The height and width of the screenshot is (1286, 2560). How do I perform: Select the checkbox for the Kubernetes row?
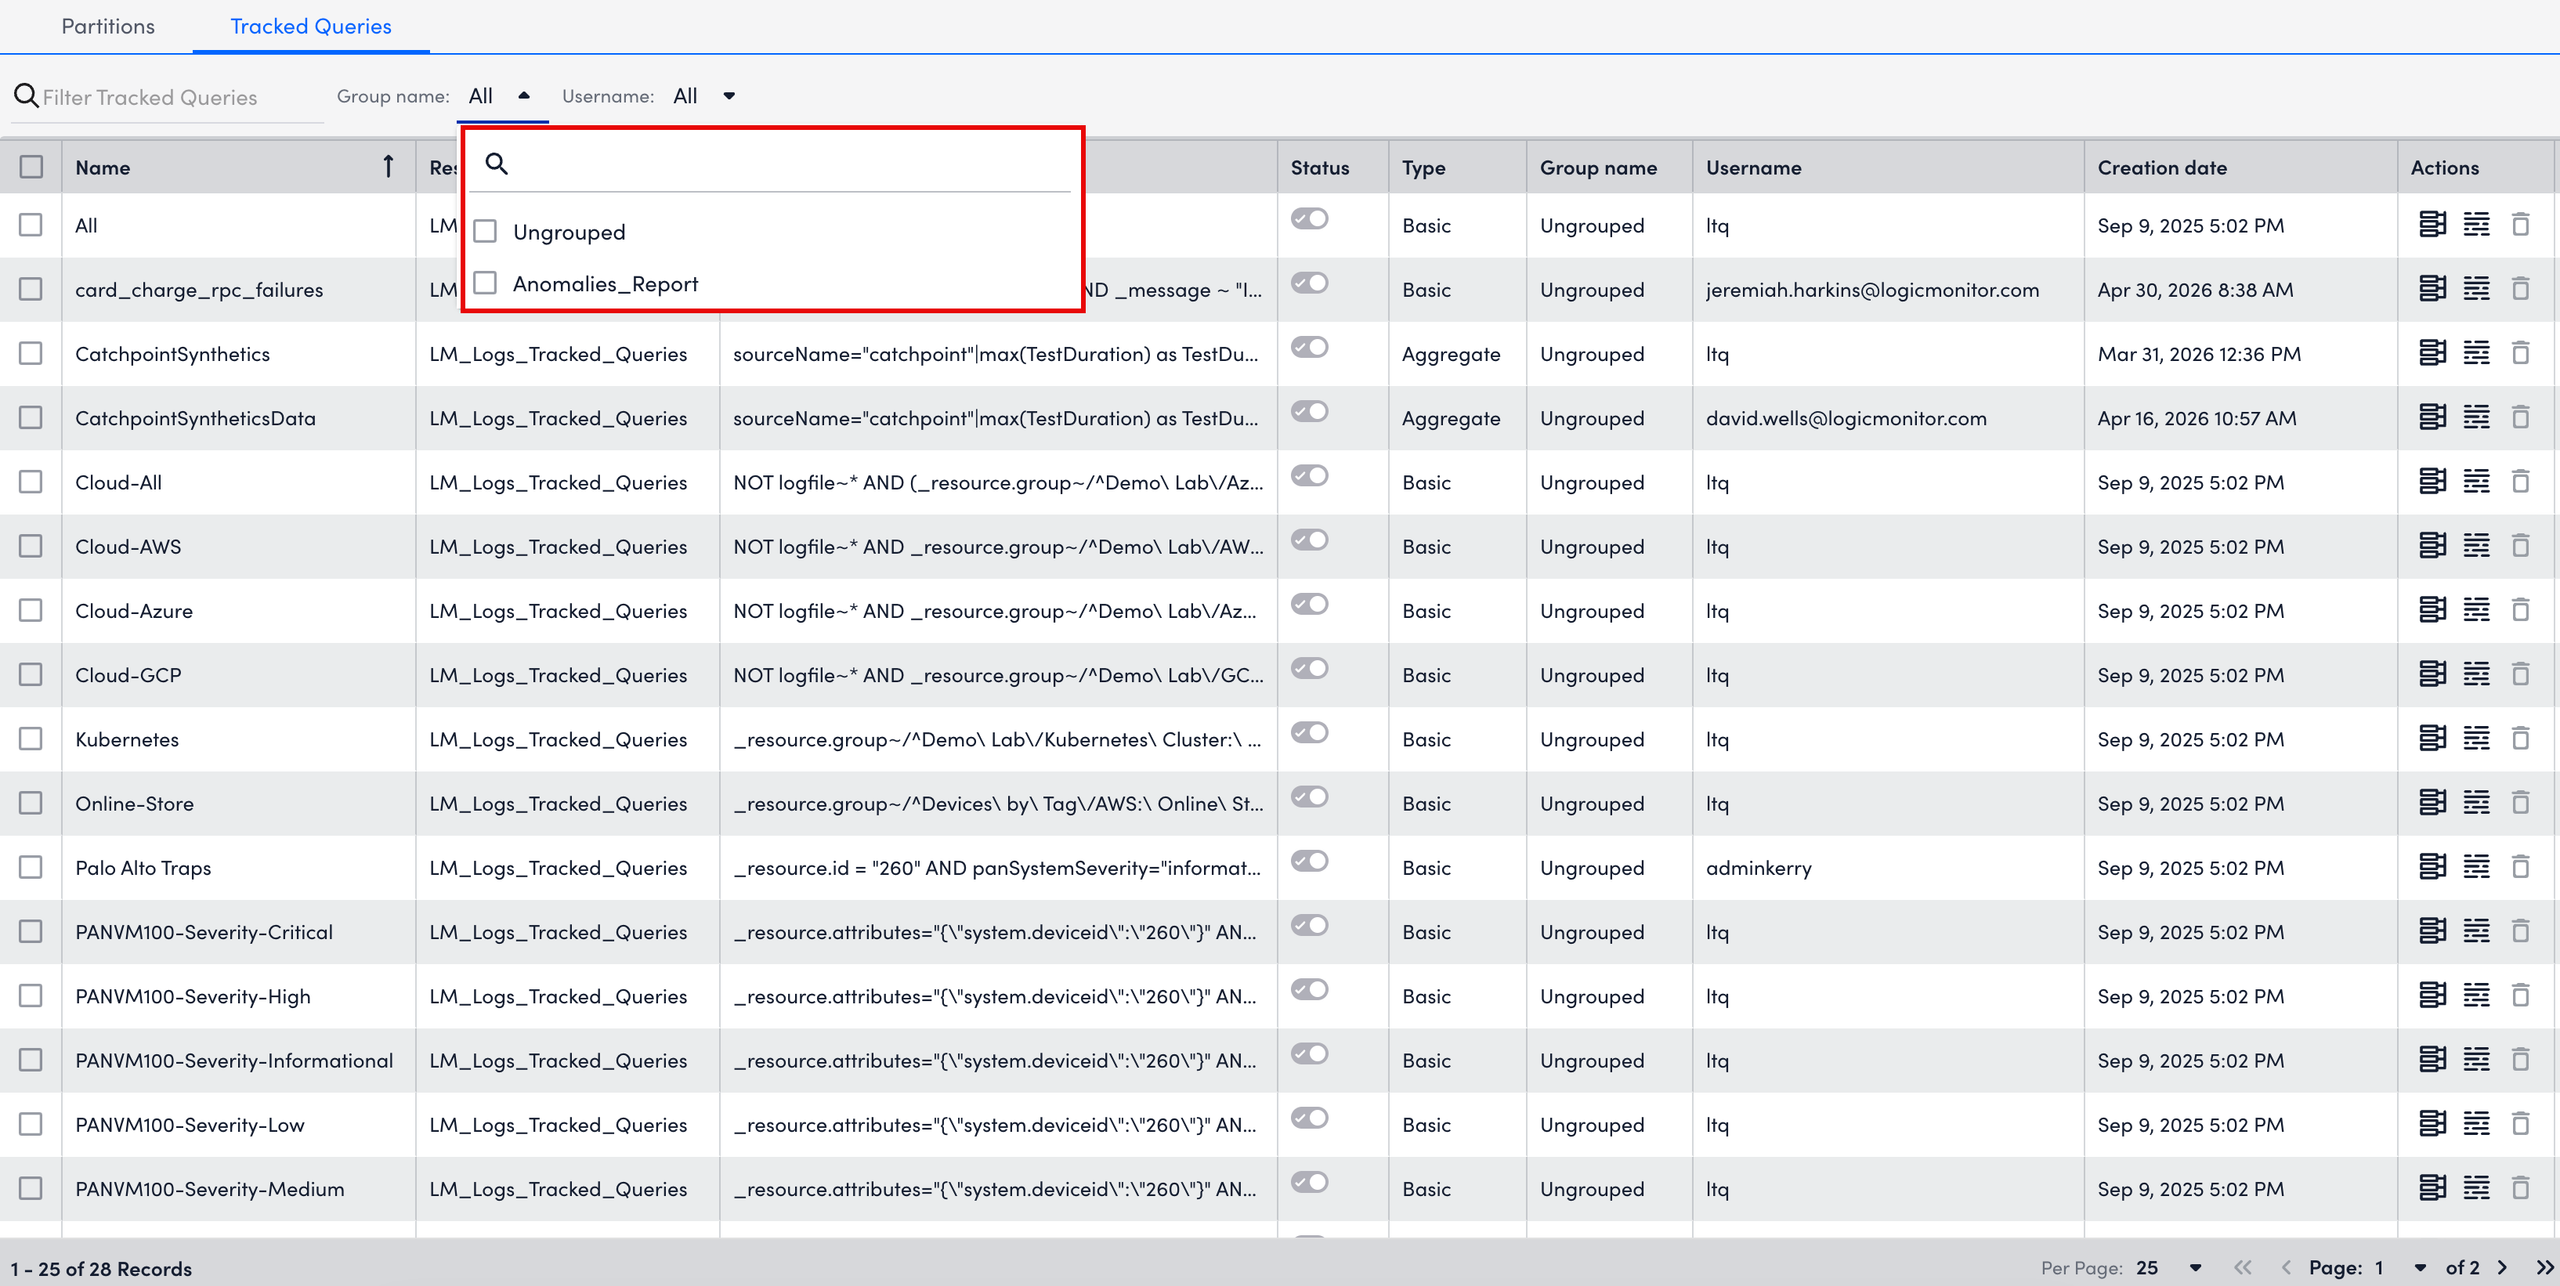(x=31, y=739)
